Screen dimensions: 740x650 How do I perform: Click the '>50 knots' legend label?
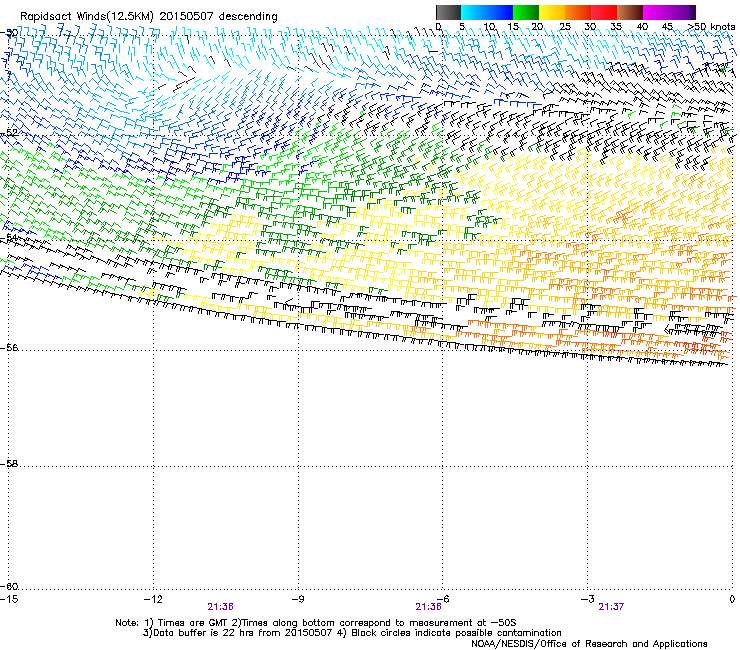tap(711, 27)
